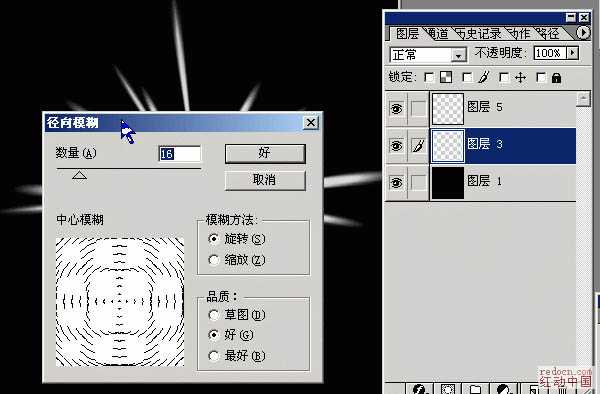Select the 缩放 (Z) blur method radio
The width and height of the screenshot is (600, 394).
pos(214,260)
